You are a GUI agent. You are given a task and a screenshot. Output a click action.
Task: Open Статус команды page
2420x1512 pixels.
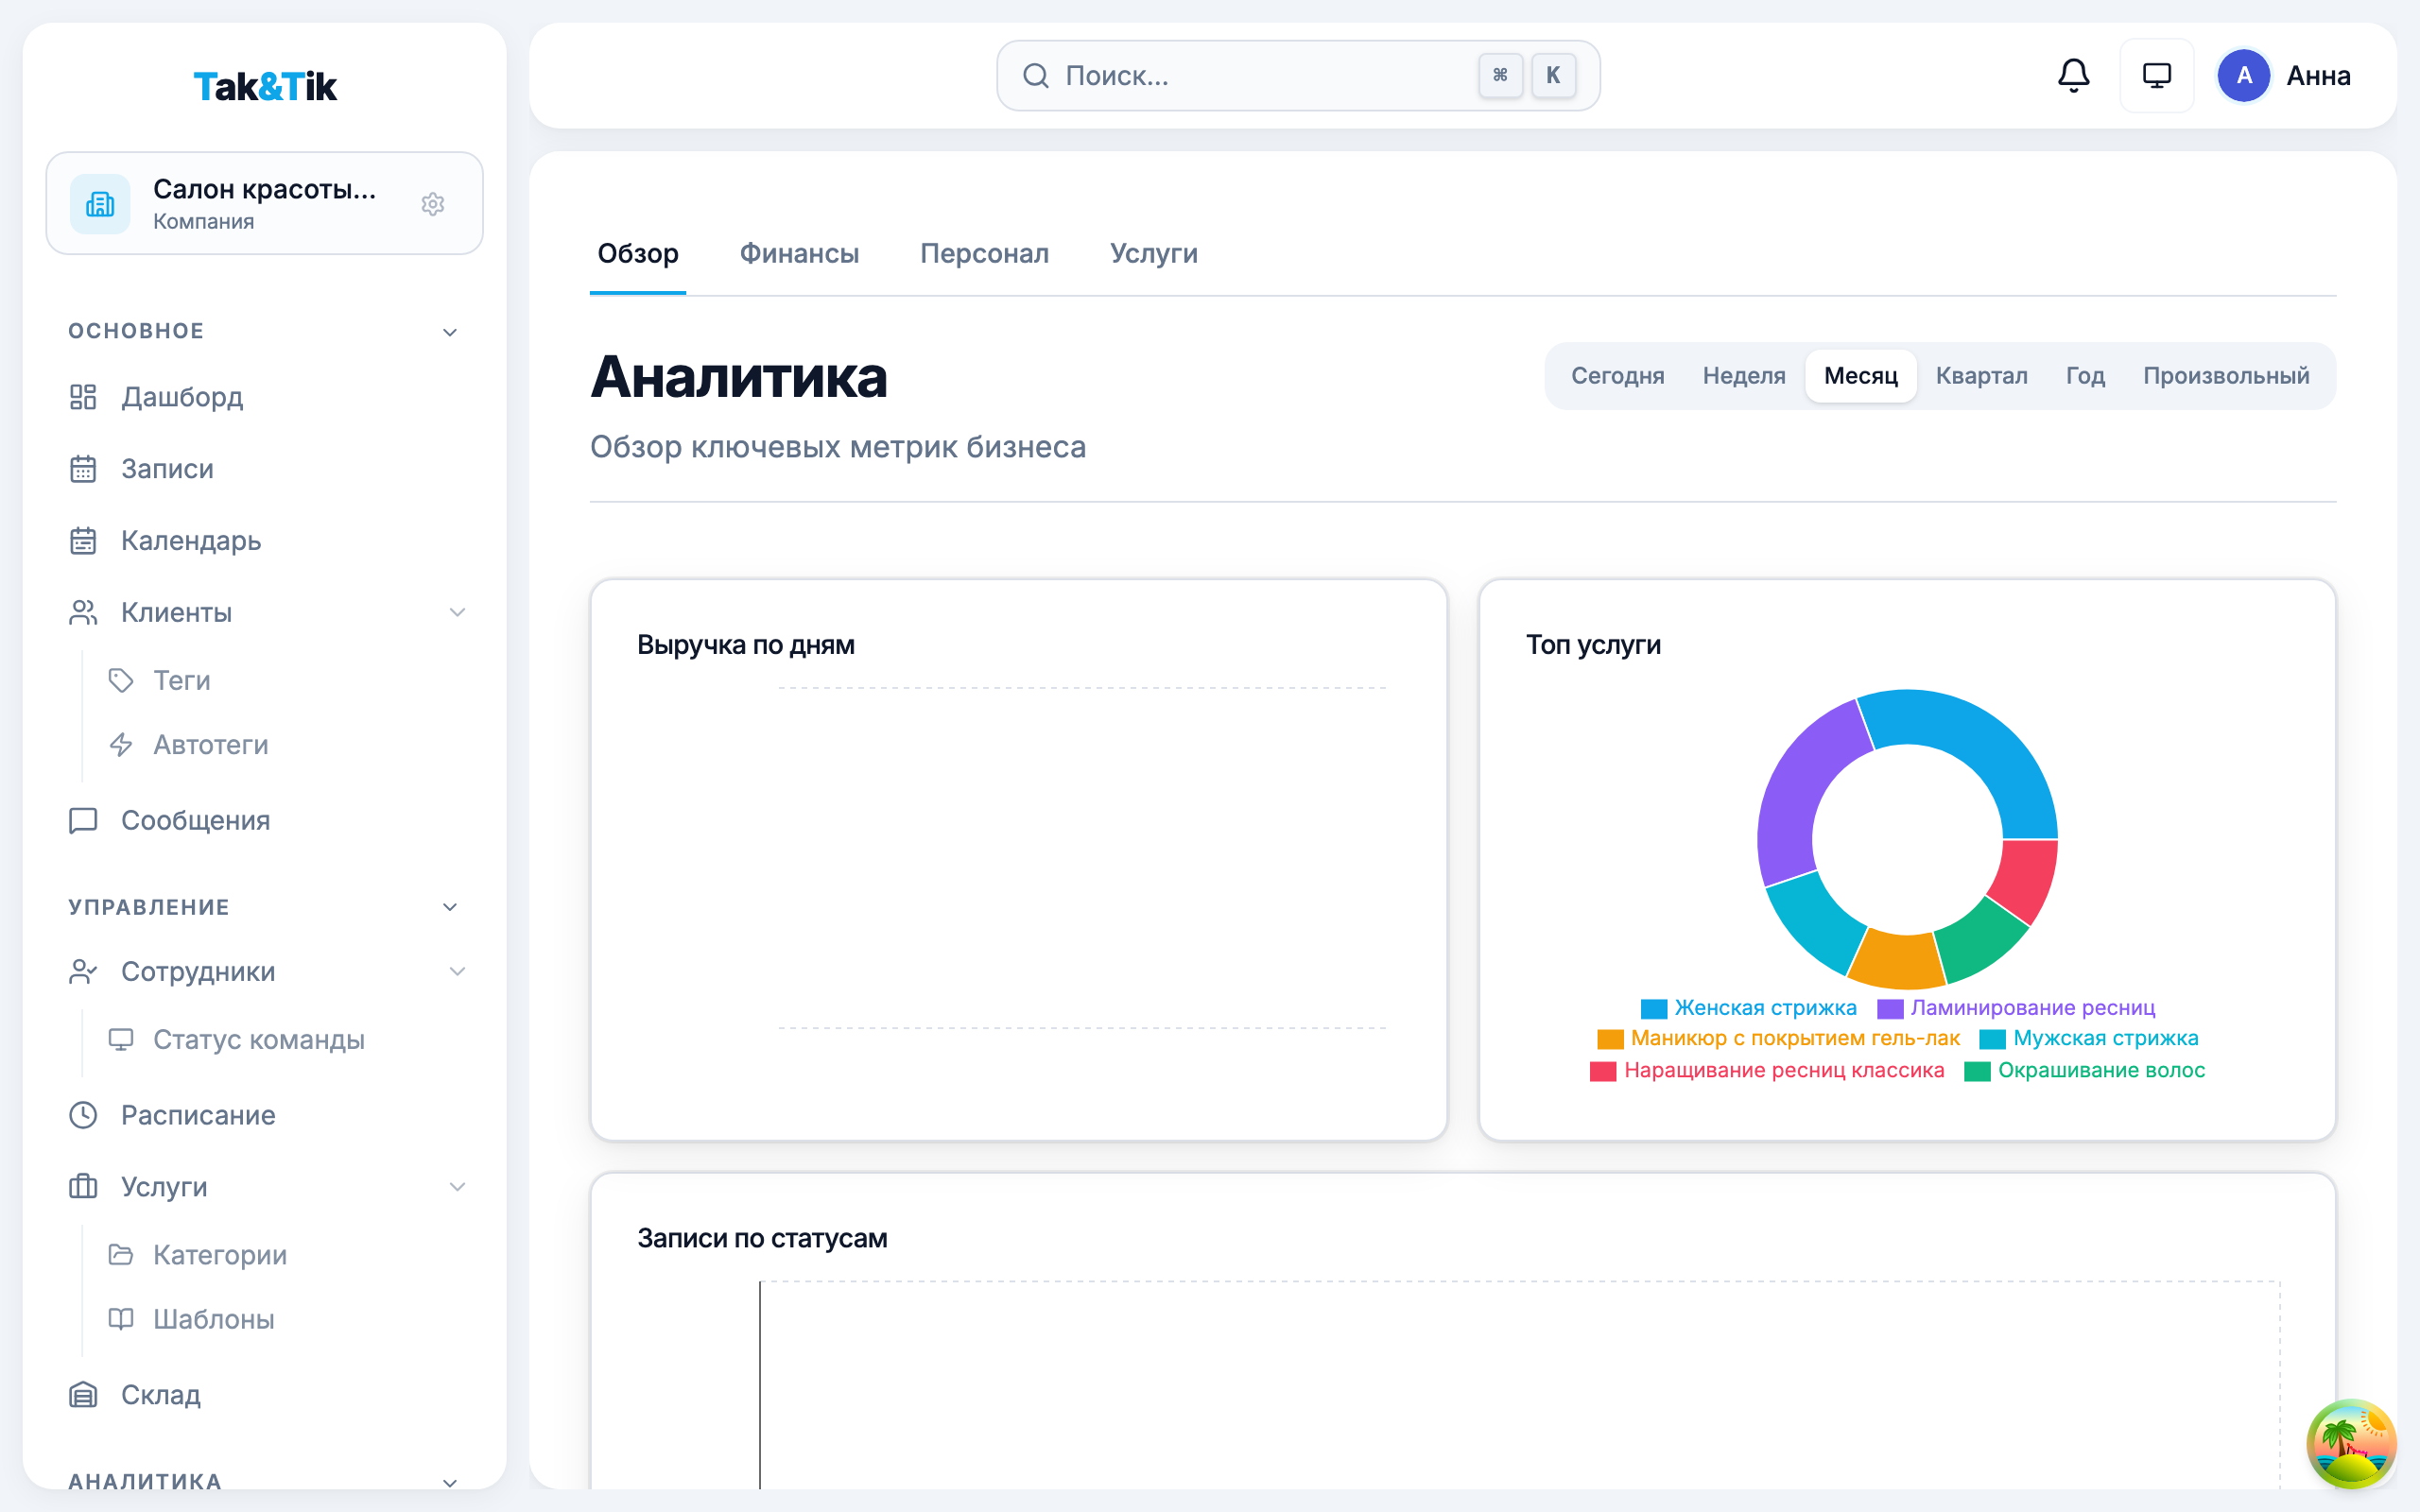(x=259, y=1040)
